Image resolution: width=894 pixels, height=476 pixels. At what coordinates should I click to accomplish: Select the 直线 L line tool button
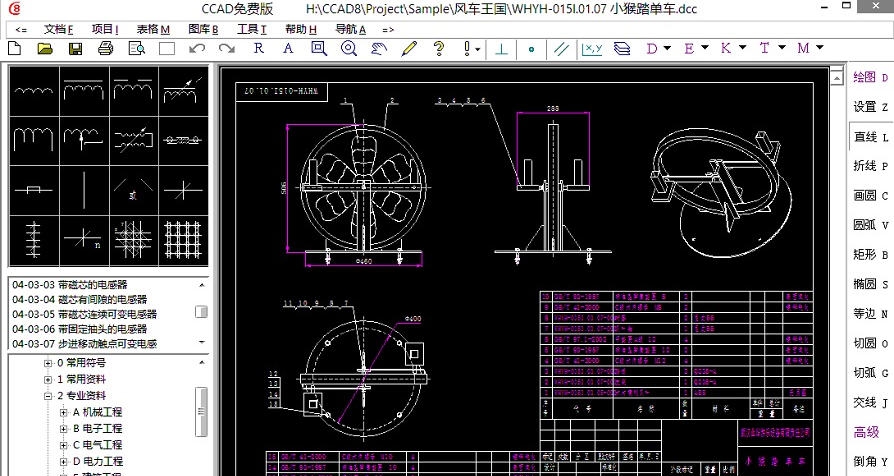point(870,137)
